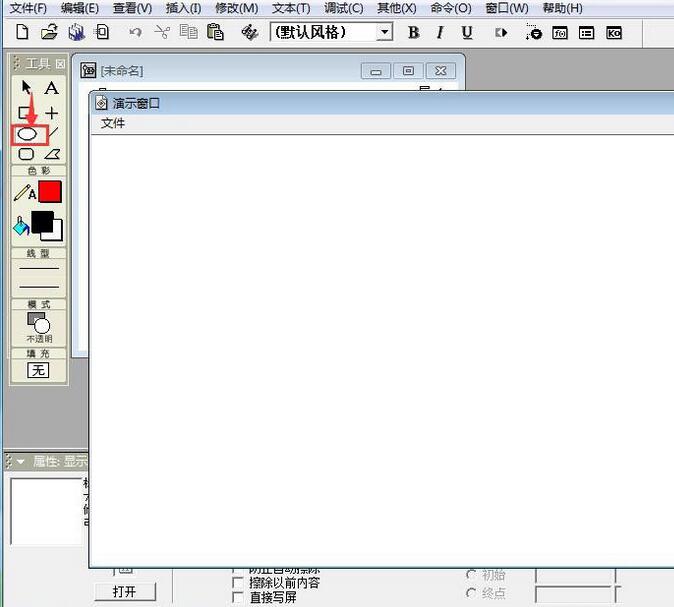Open the 修改(M) menu
The height and width of the screenshot is (607, 674).
pos(236,8)
